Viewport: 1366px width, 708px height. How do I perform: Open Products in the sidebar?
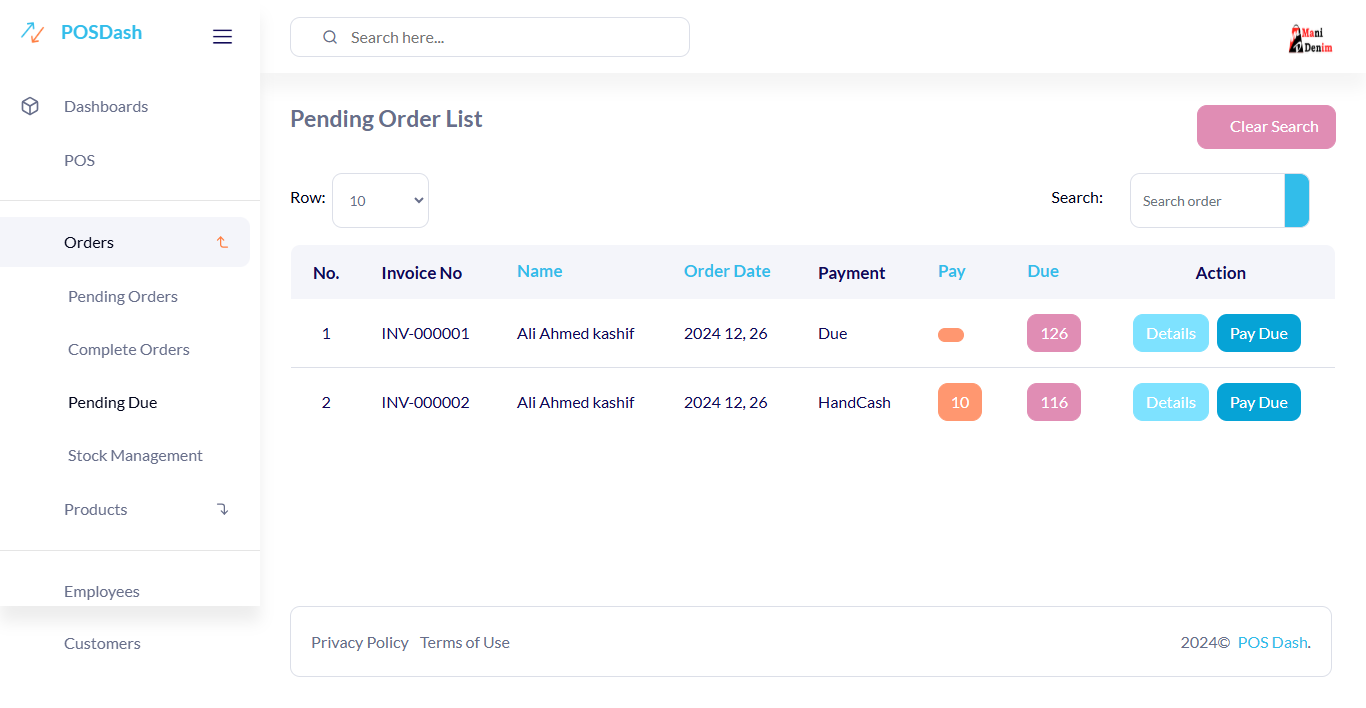[96, 509]
